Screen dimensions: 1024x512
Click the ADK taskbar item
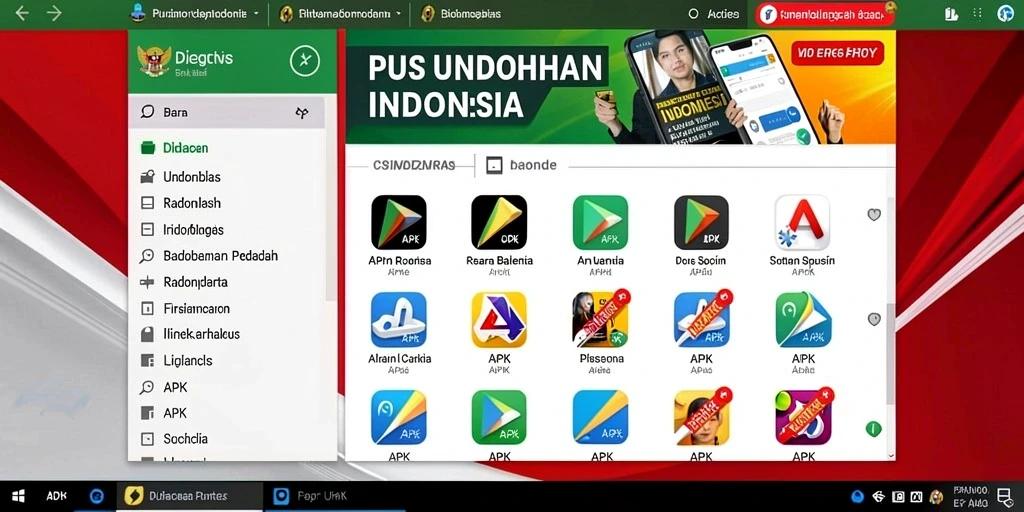tap(57, 496)
